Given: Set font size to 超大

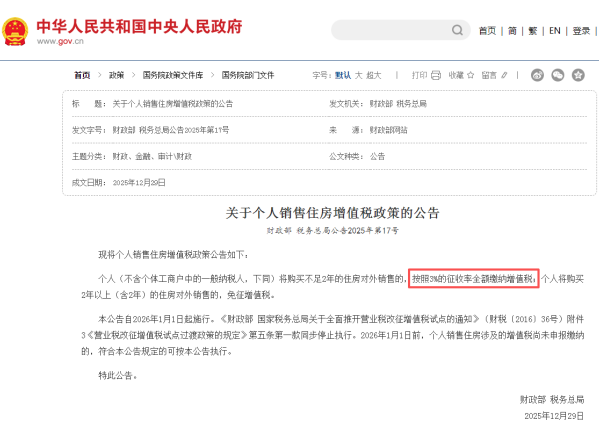Looking at the screenshot, I should point(374,75).
